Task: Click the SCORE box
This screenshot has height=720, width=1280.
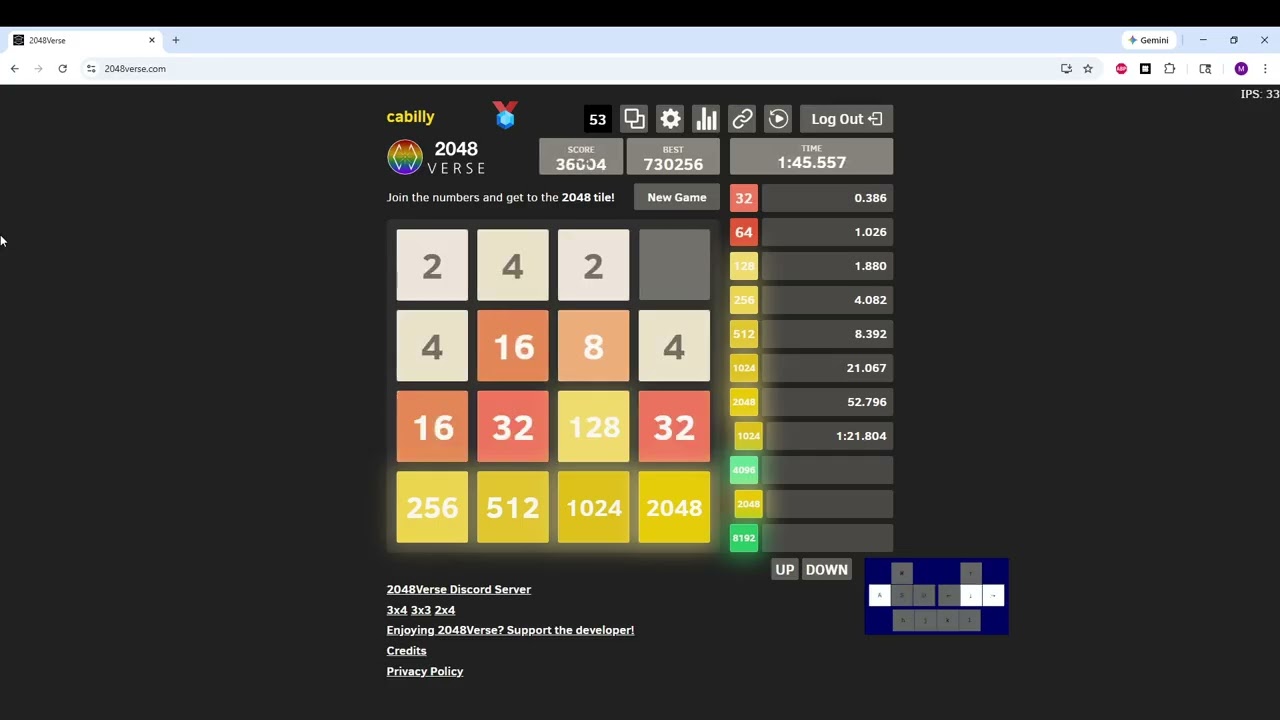Action: (x=581, y=157)
